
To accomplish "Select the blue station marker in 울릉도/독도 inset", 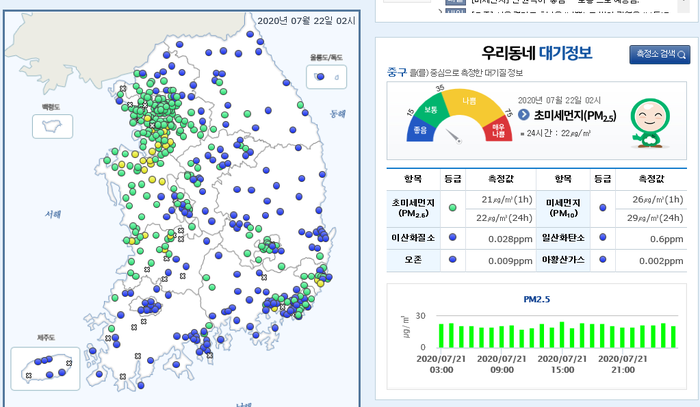I will pos(322,76).
